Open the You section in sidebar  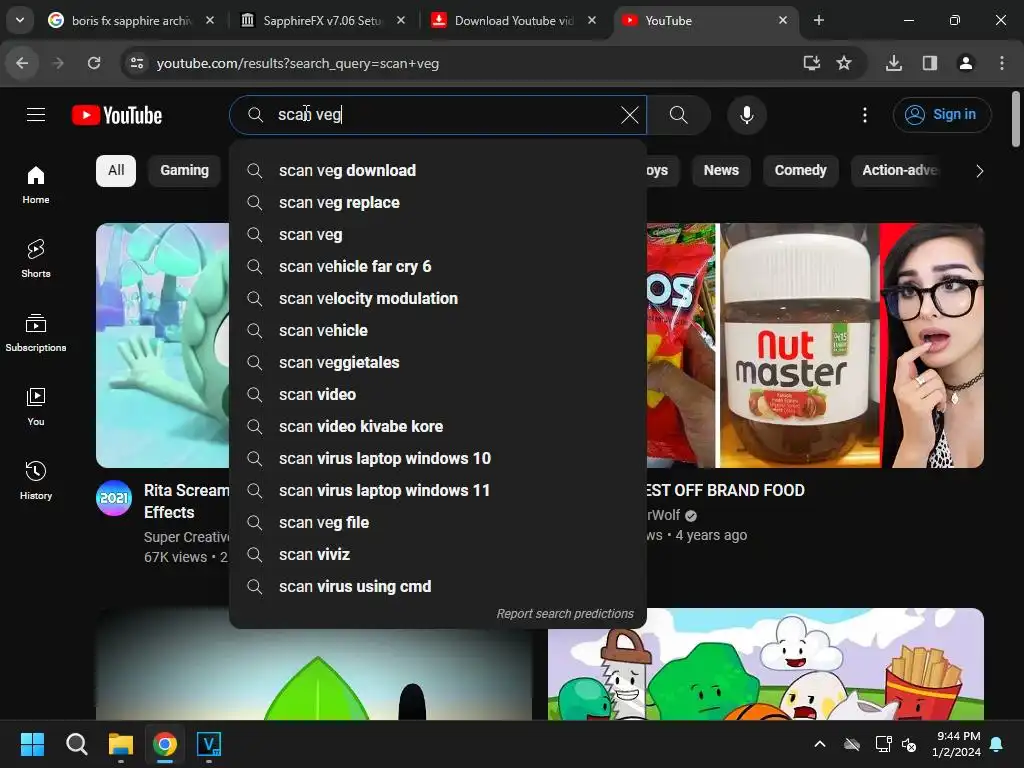[x=36, y=406]
